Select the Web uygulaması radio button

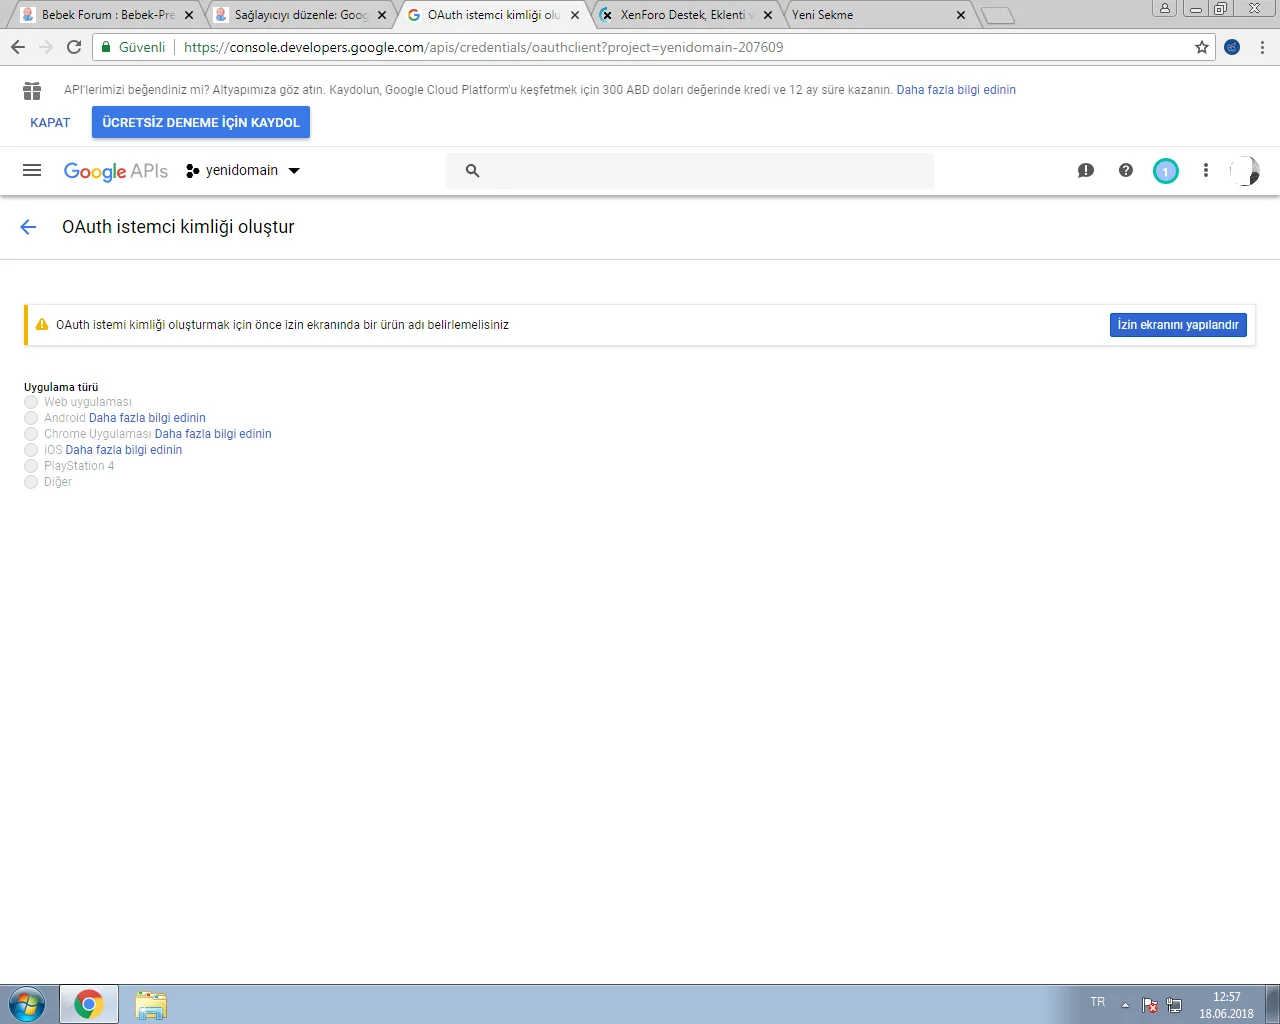(31, 402)
